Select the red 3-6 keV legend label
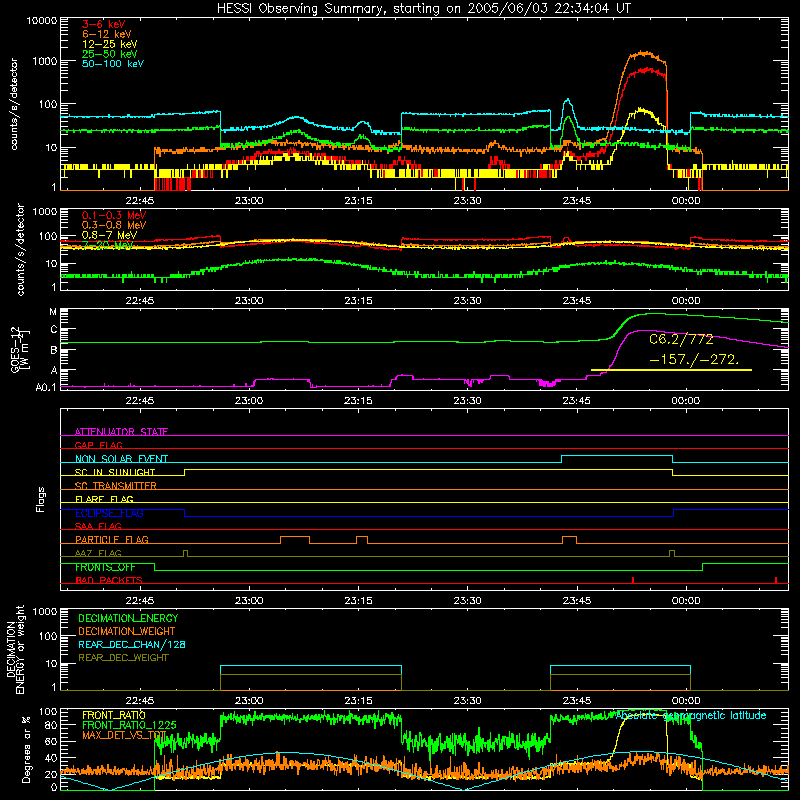This screenshot has height=800, width=800. (104, 24)
